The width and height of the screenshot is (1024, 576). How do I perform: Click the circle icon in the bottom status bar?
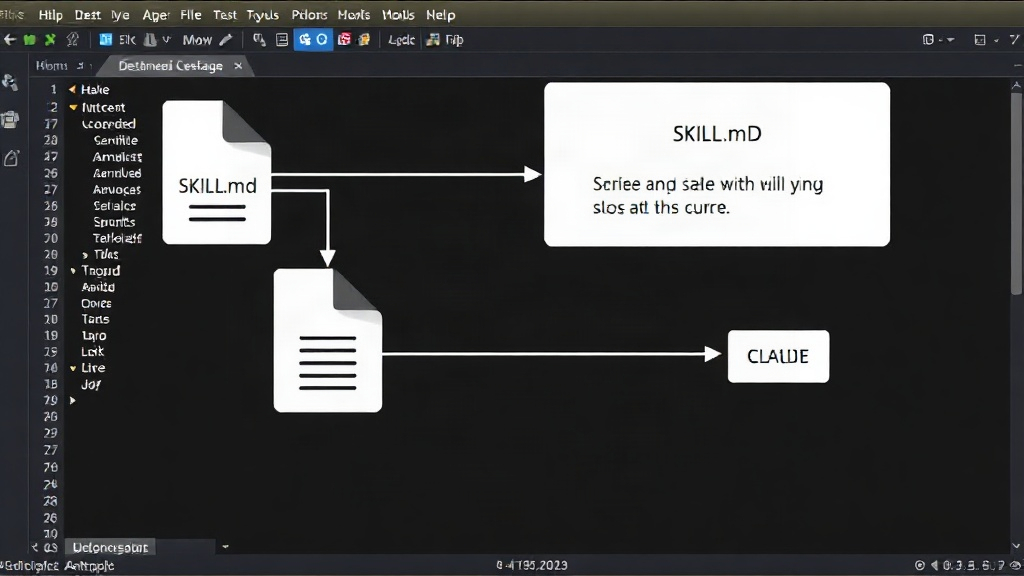[920, 566]
